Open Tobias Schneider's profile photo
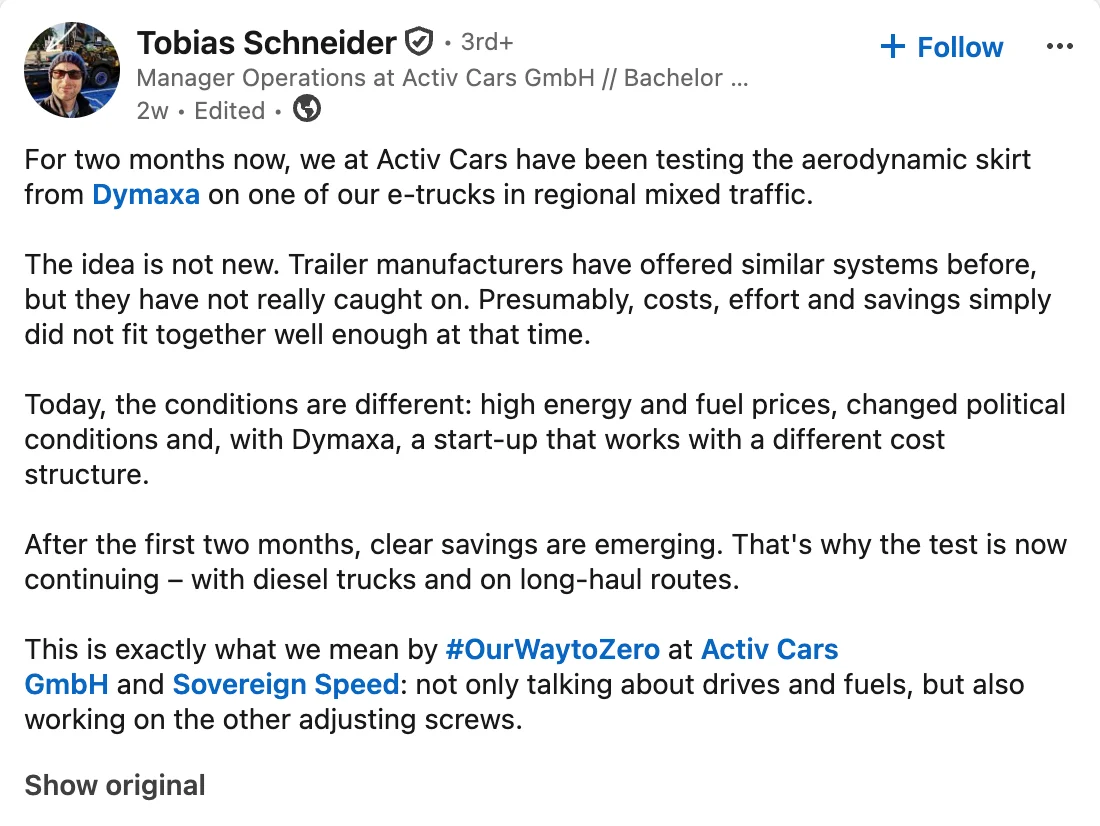The height and width of the screenshot is (826, 1100). 72,69
